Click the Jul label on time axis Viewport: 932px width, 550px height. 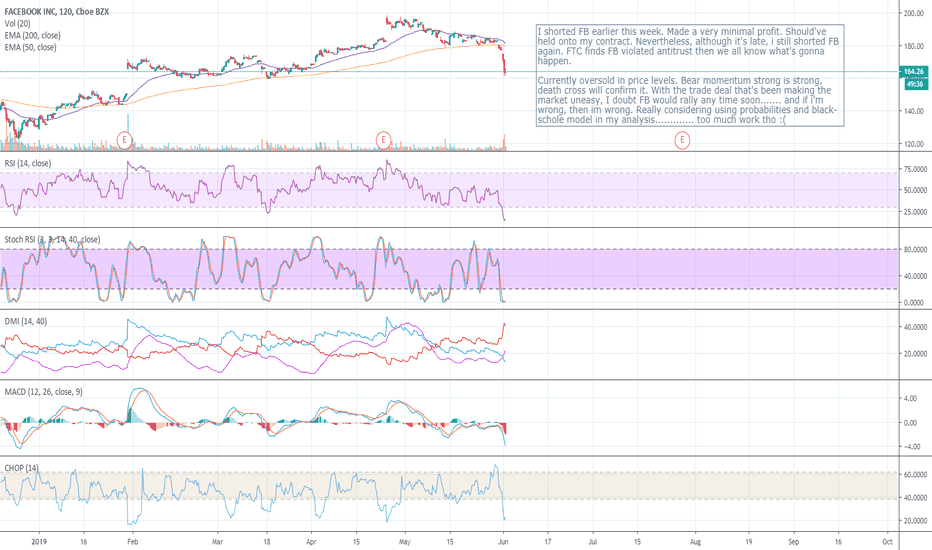click(593, 542)
